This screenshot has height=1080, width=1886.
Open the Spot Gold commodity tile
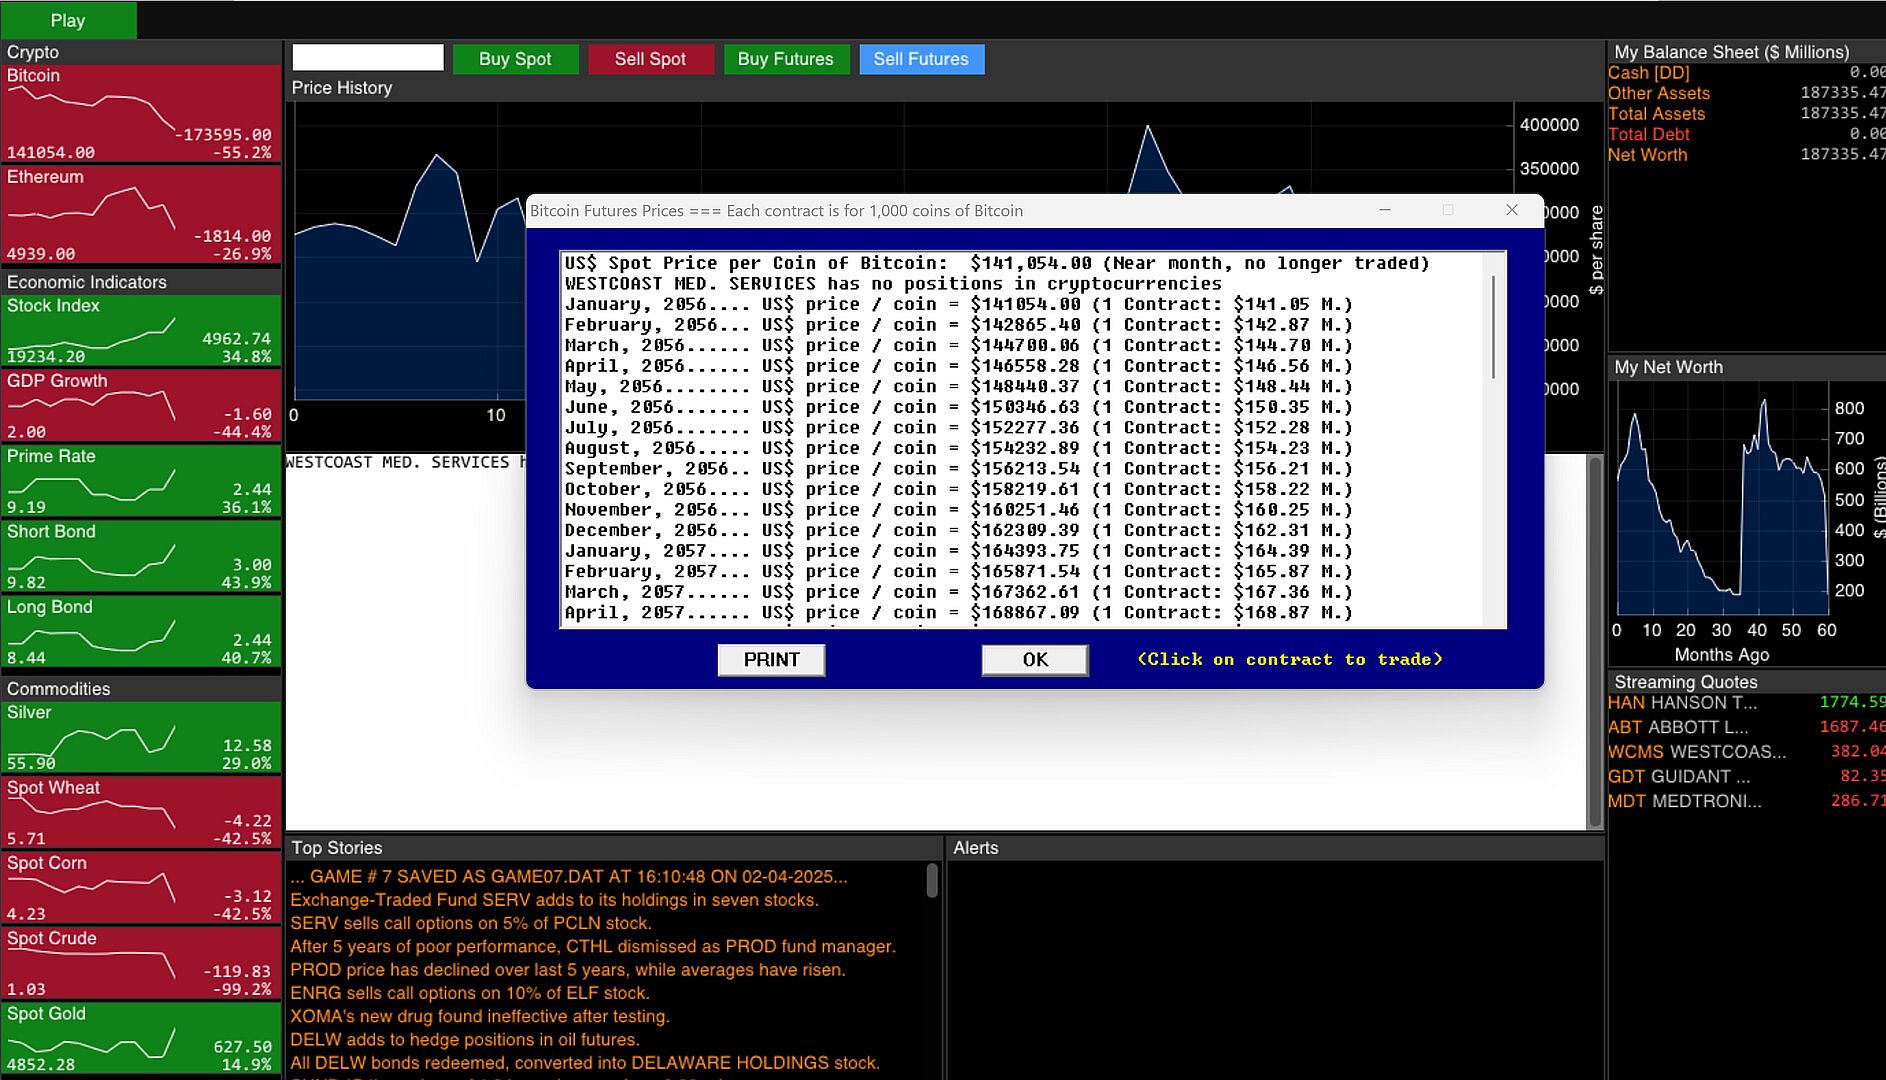coord(141,1039)
